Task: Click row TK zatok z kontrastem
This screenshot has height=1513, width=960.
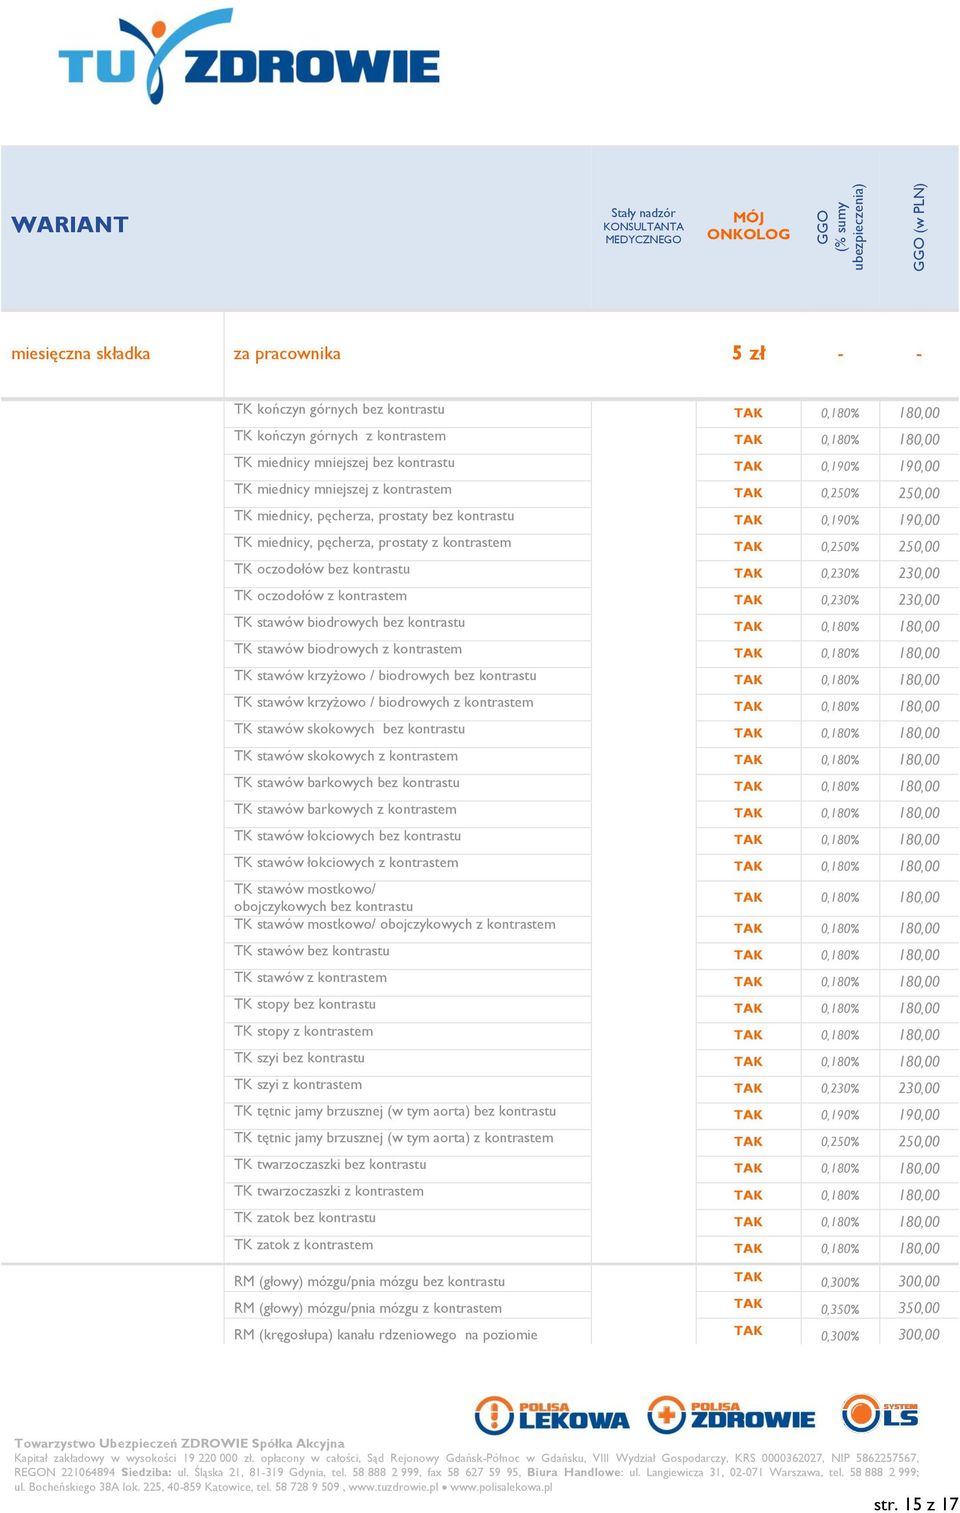Action: [303, 1245]
